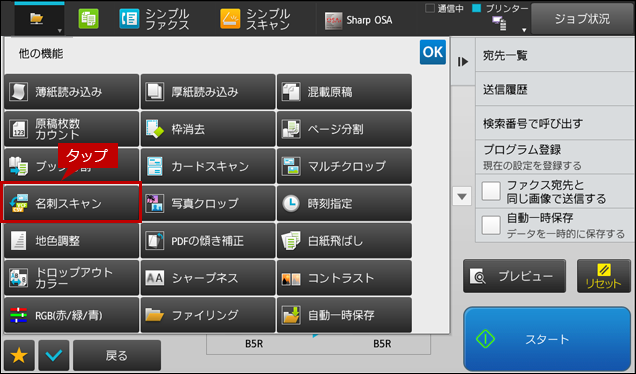This screenshot has width=636, height=374.
Task: Open the green copy mode icon
Action: [x=88, y=19]
